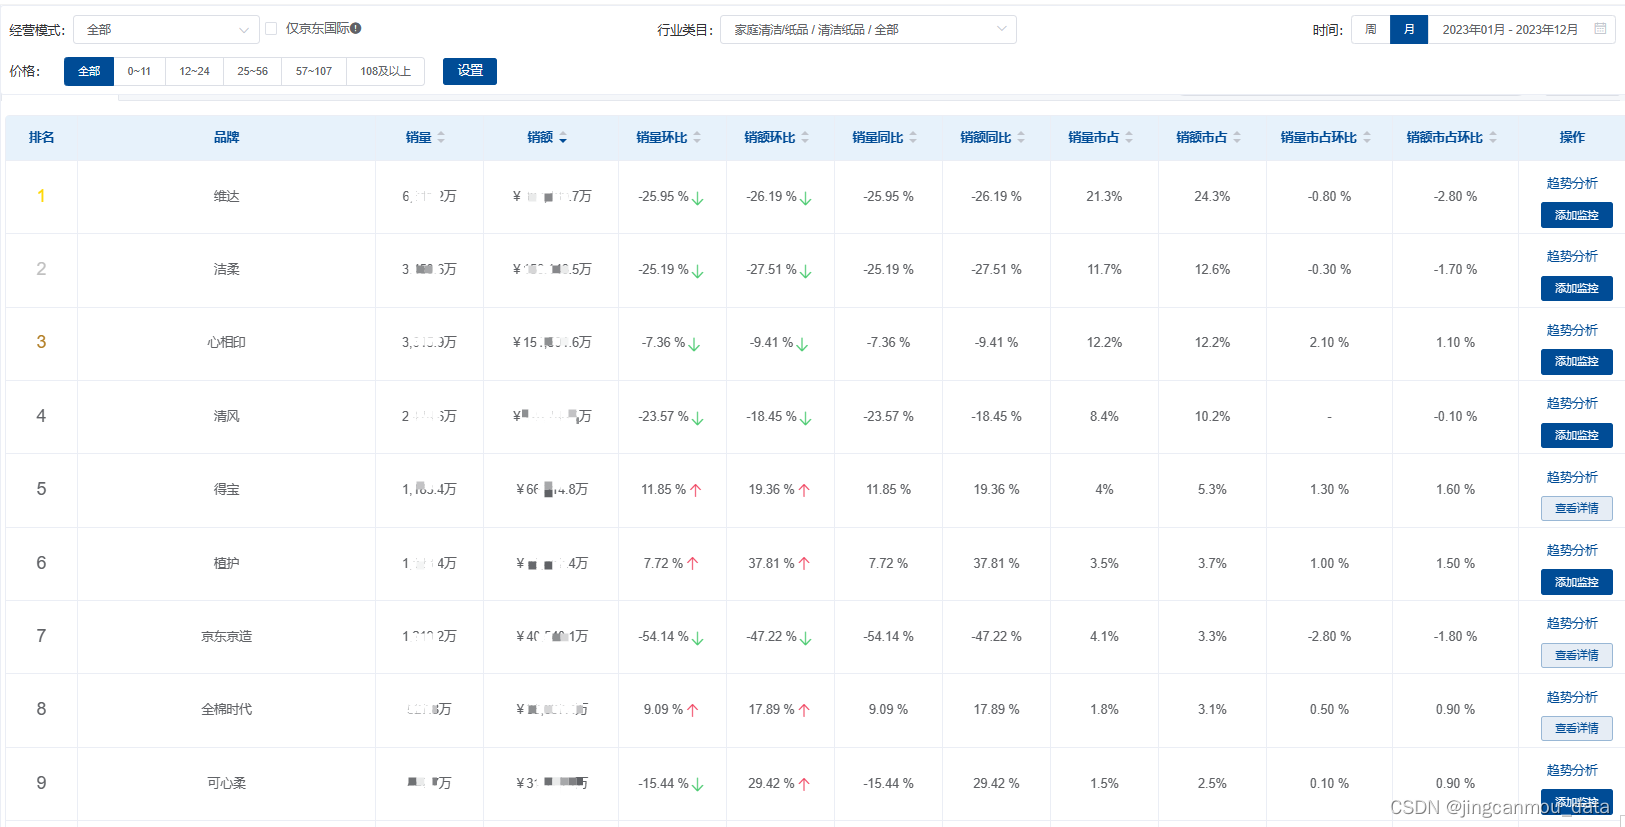The width and height of the screenshot is (1625, 827).
Task: Click brand name 可心柔
Action: pyautogui.click(x=226, y=783)
